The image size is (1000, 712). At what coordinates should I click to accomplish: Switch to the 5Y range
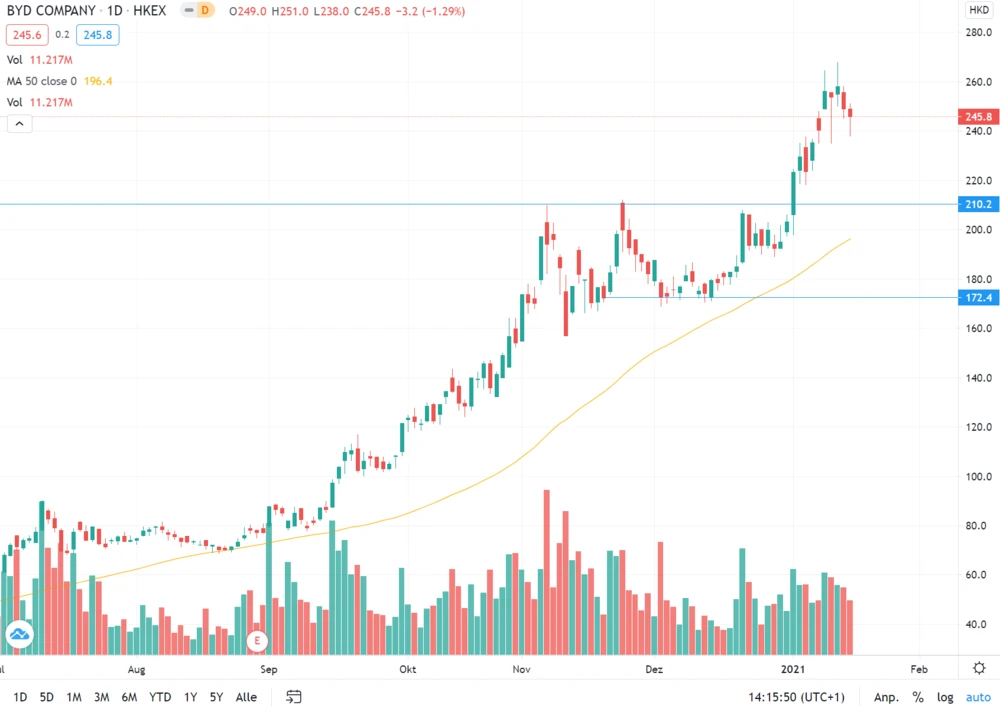pos(216,697)
